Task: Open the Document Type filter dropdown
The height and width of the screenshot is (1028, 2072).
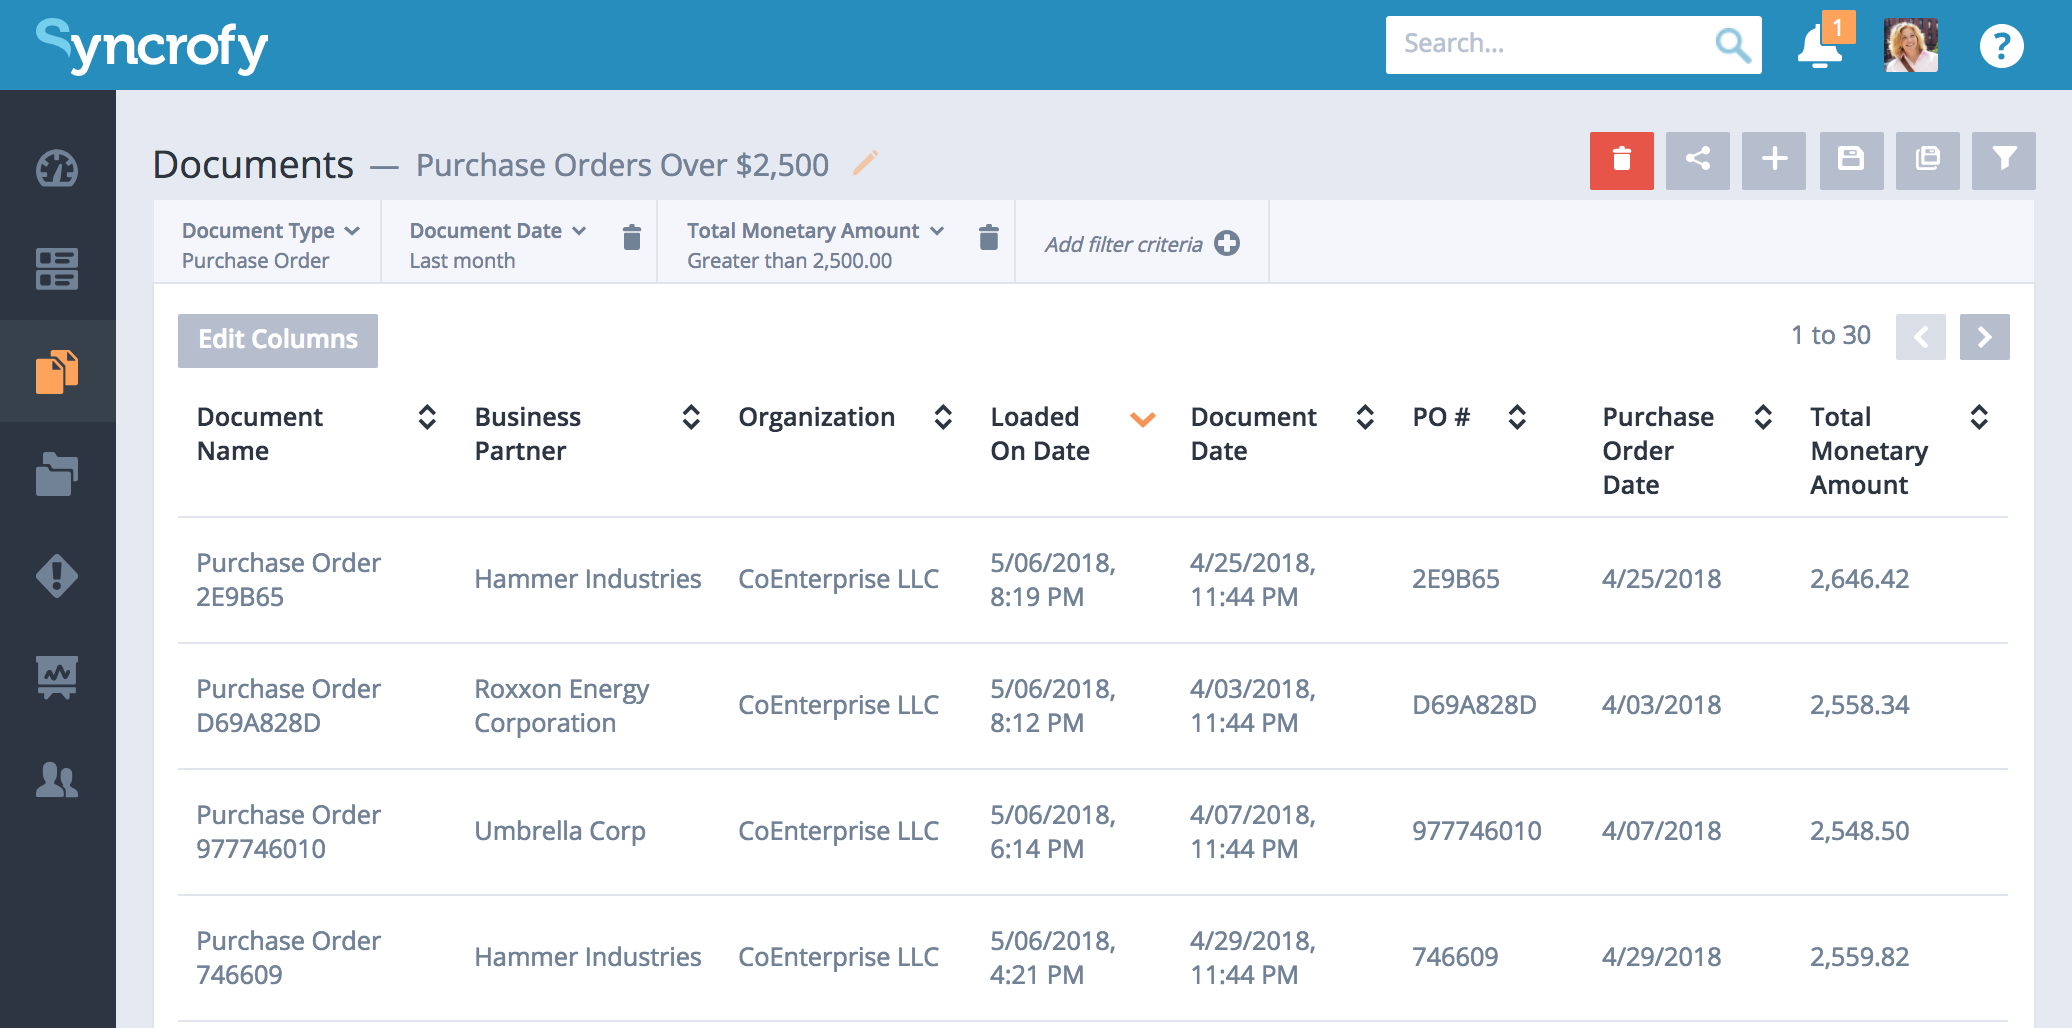Action: (x=352, y=230)
